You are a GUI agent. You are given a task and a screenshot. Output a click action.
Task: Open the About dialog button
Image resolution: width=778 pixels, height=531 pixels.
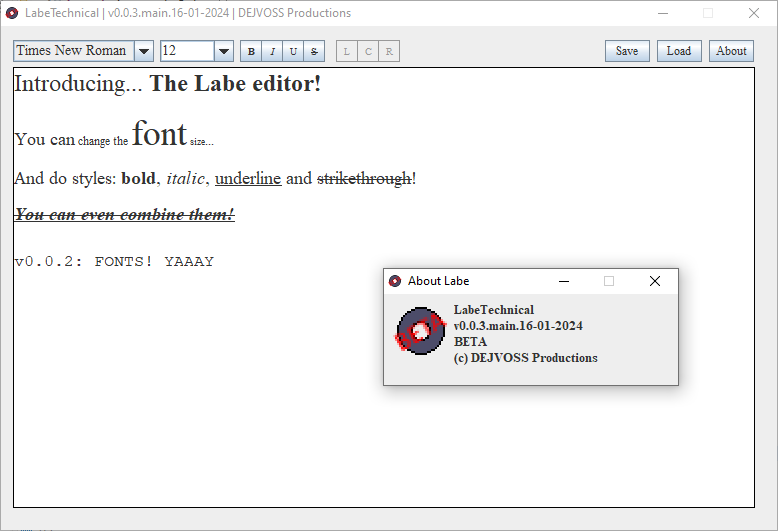(x=731, y=51)
